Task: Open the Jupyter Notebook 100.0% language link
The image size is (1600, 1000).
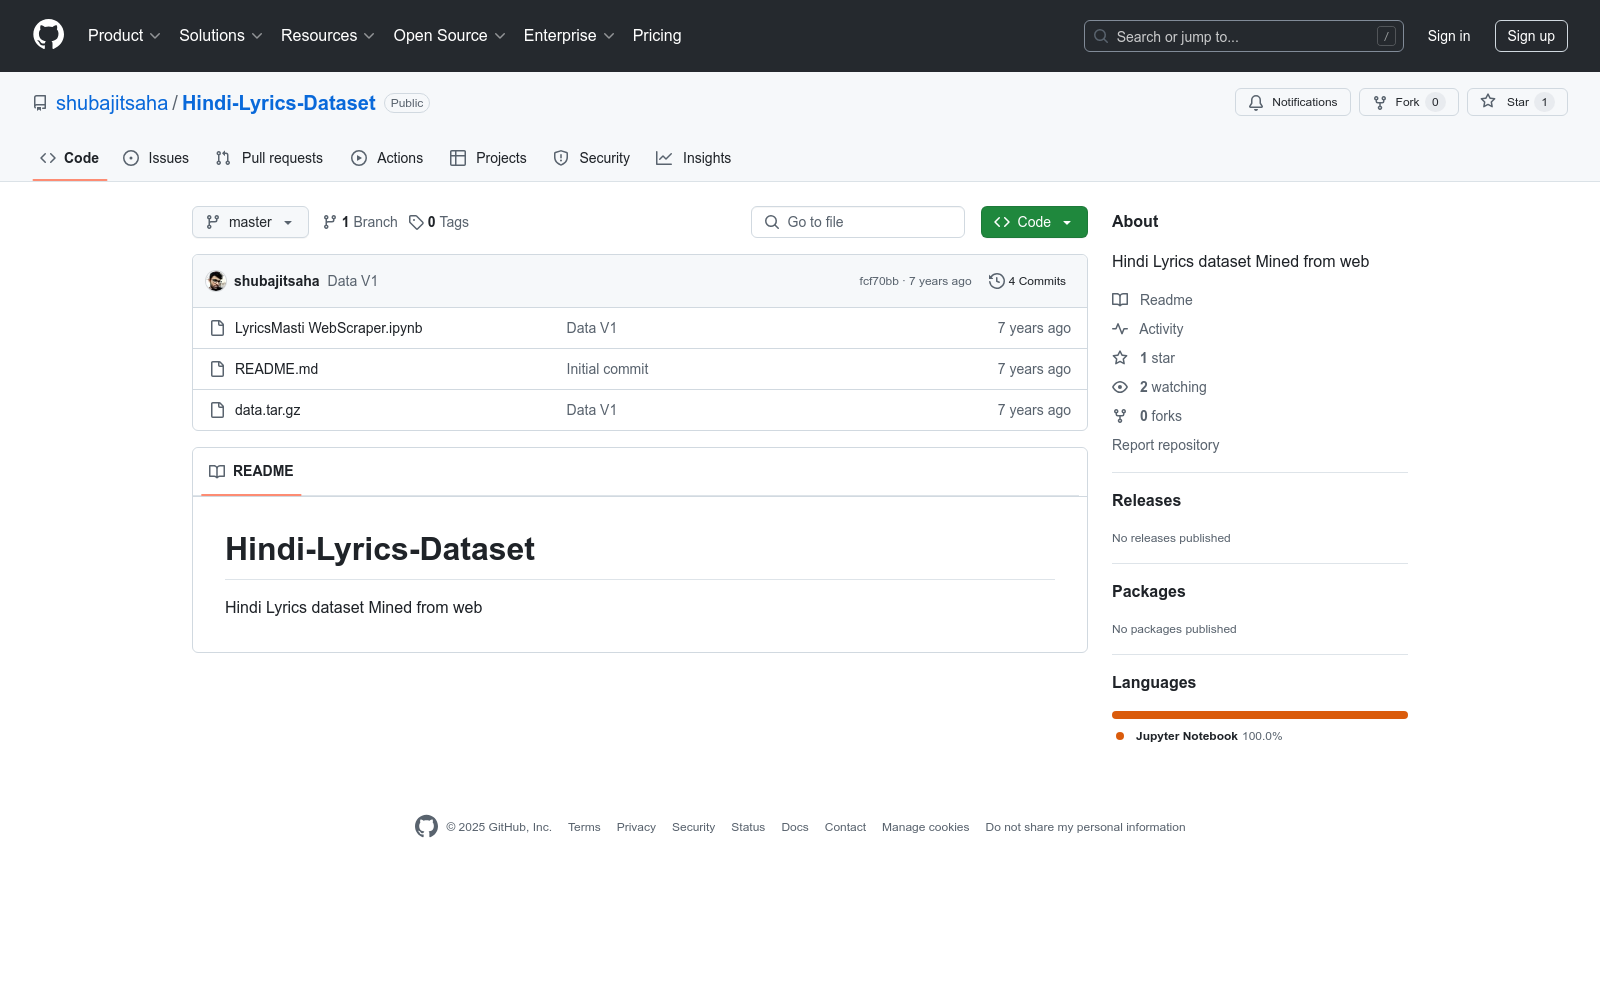Action: (x=1199, y=736)
